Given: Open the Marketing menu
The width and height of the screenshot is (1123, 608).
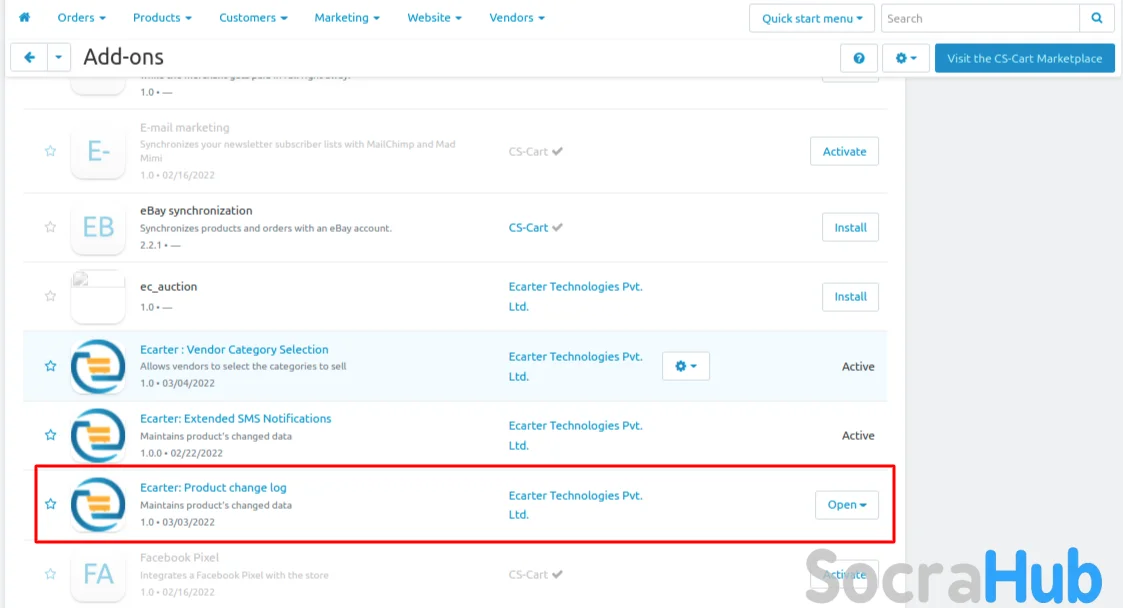Looking at the screenshot, I should click(347, 17).
